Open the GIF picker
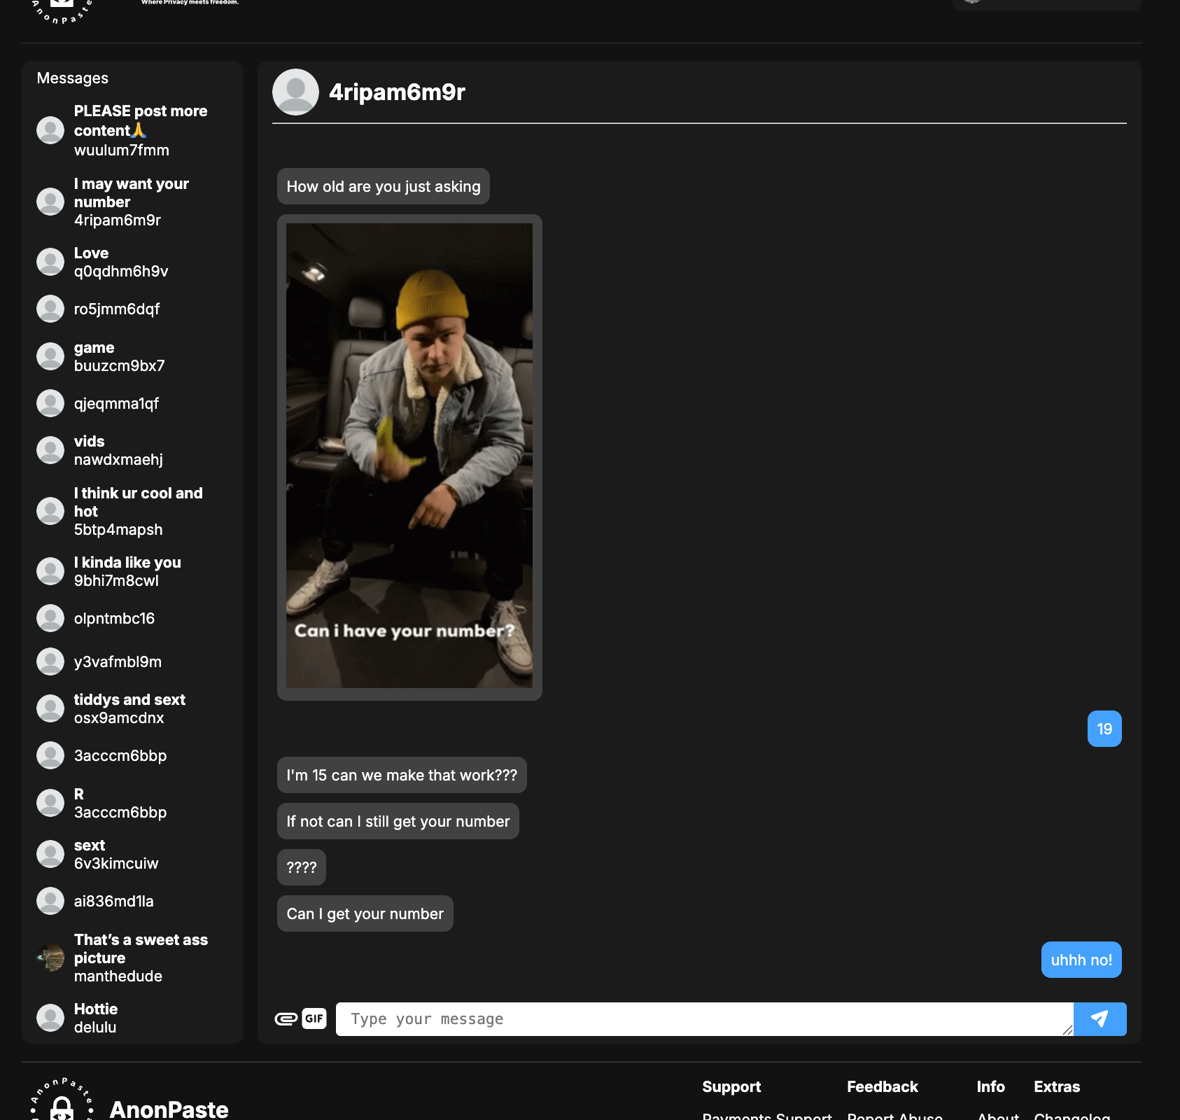The image size is (1180, 1120). pyautogui.click(x=314, y=1018)
